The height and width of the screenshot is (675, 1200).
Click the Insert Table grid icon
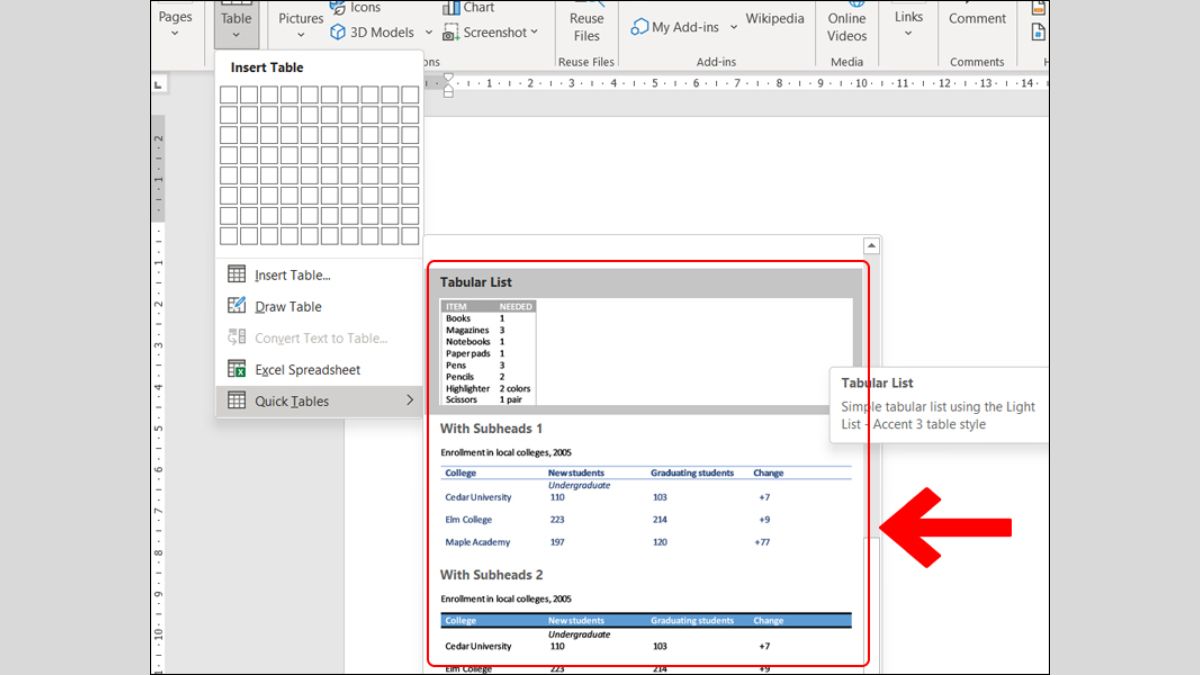237,275
